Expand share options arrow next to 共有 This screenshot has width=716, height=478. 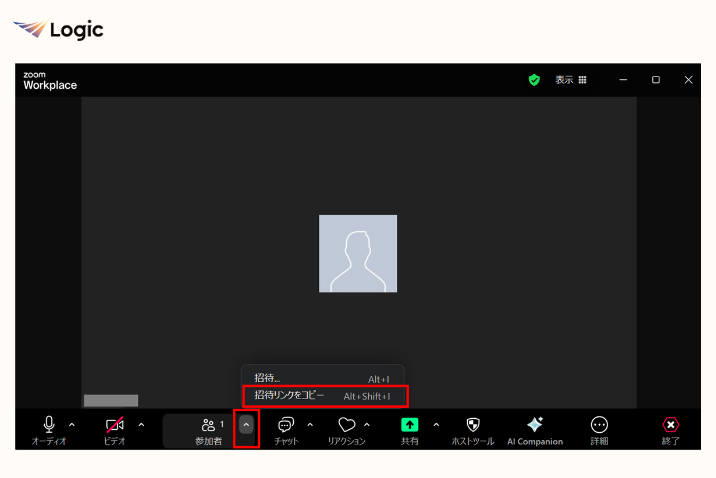coord(436,425)
